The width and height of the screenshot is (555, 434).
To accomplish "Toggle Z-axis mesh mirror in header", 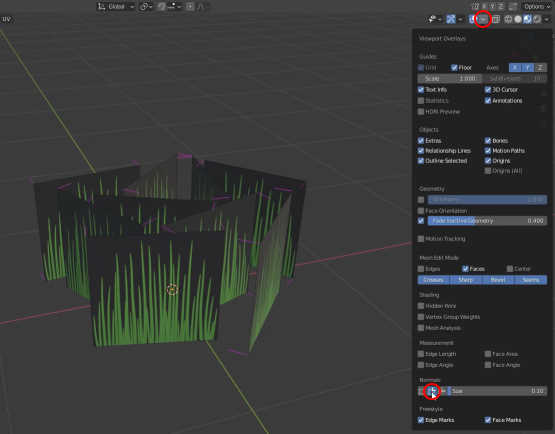I will [x=501, y=6].
